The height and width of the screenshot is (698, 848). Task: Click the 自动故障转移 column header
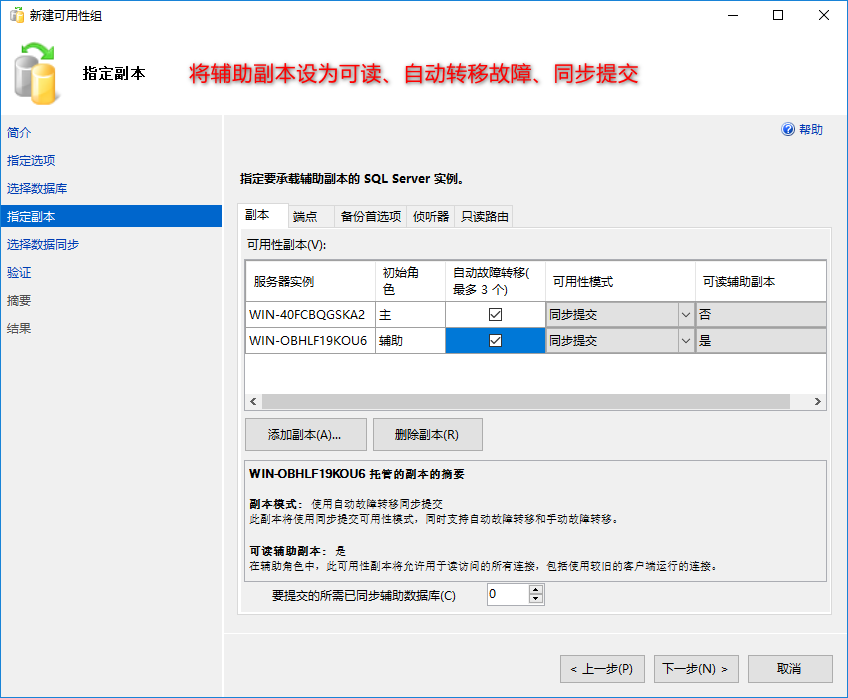coord(495,281)
